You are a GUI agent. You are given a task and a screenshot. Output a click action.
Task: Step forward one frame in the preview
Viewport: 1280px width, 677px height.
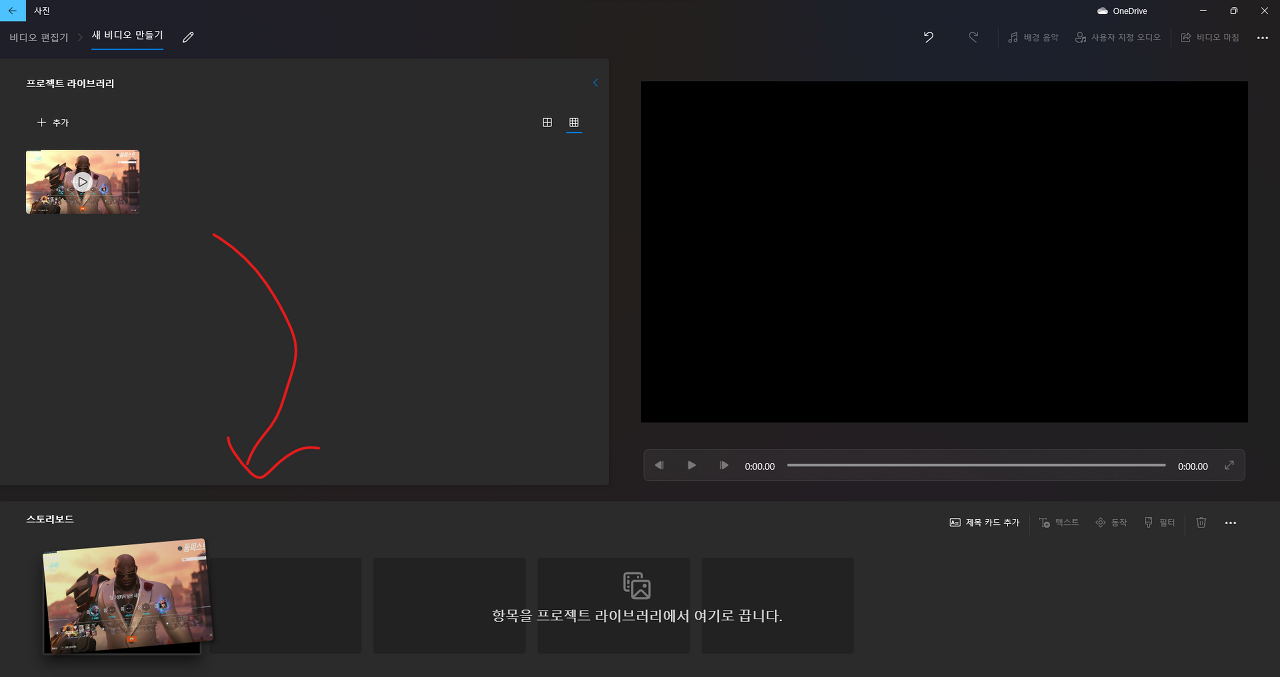(x=724, y=465)
